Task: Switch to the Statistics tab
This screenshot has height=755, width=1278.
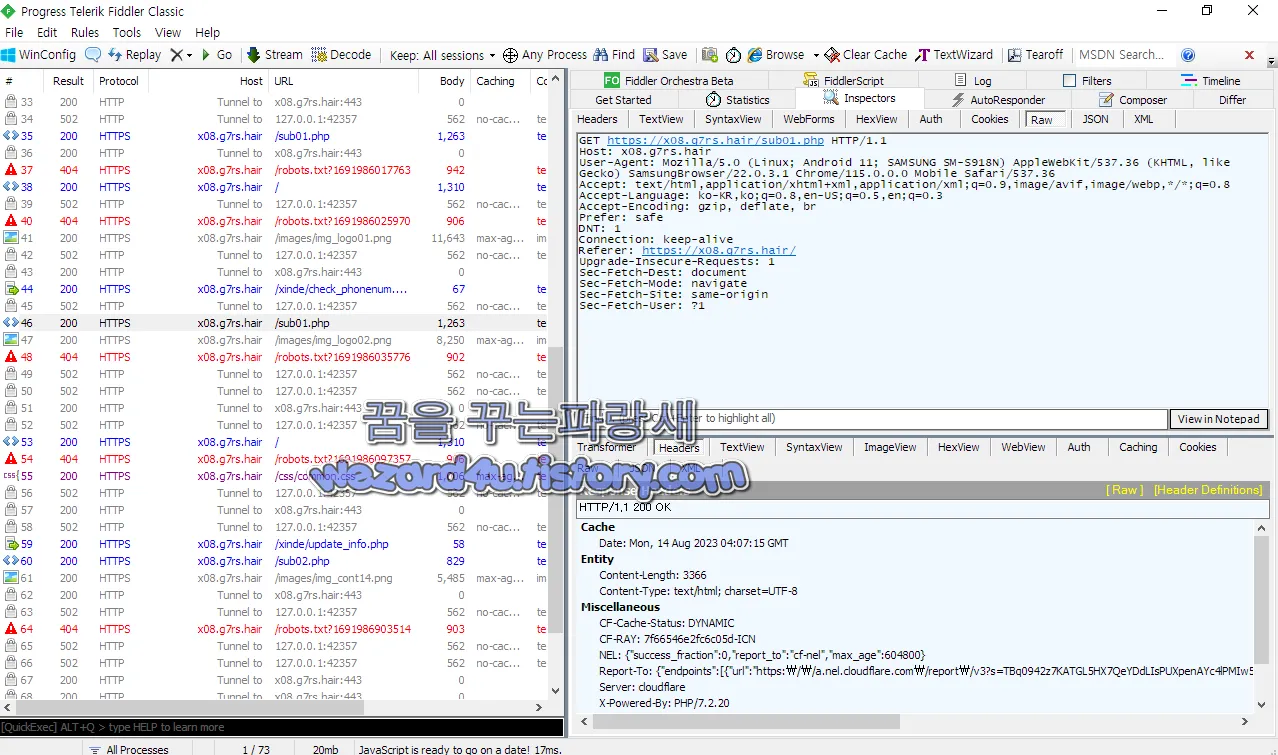Action: [737, 100]
